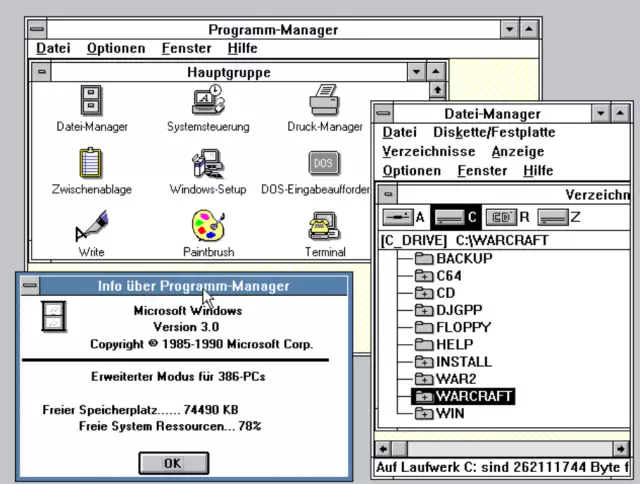Expand the INSTALL folder plus icon
This screenshot has height=484, width=640.
click(x=424, y=362)
